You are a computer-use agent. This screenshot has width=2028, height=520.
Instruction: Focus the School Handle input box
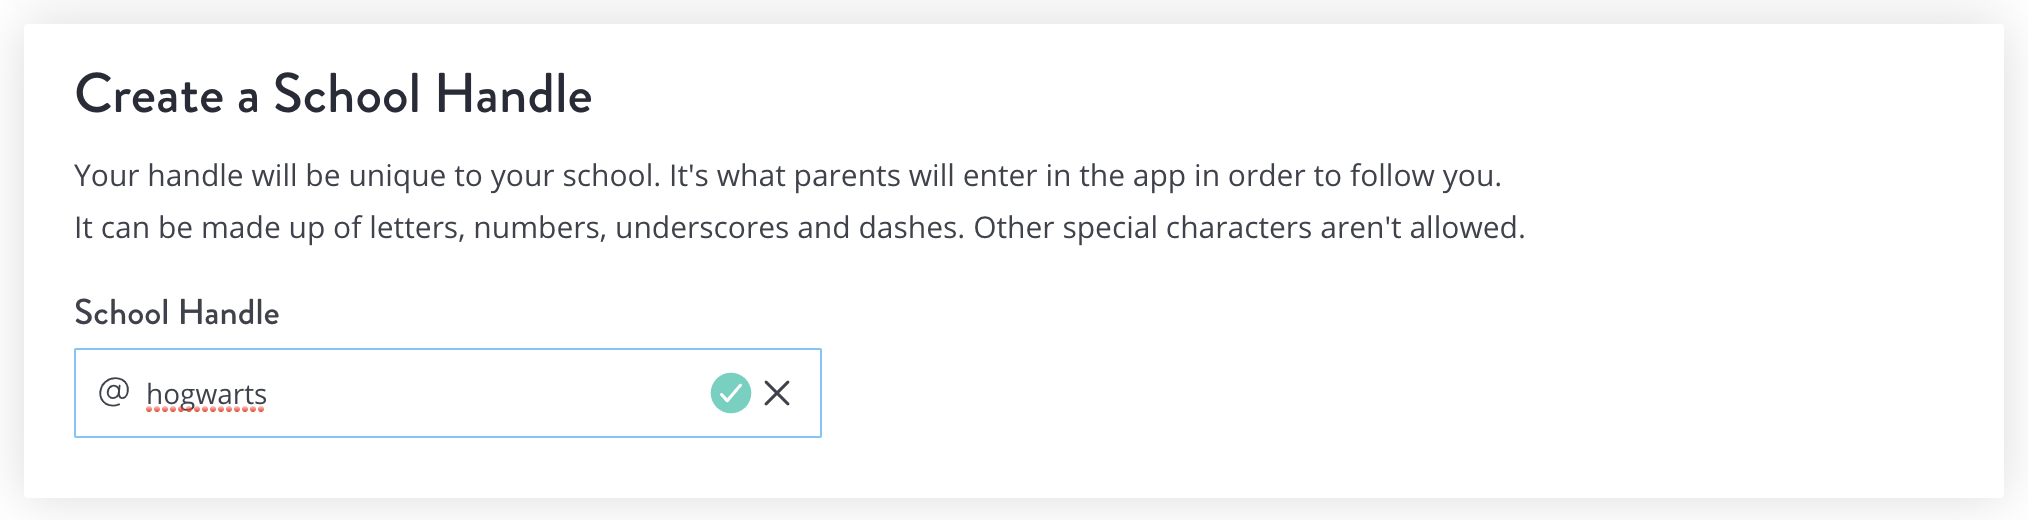click(448, 393)
